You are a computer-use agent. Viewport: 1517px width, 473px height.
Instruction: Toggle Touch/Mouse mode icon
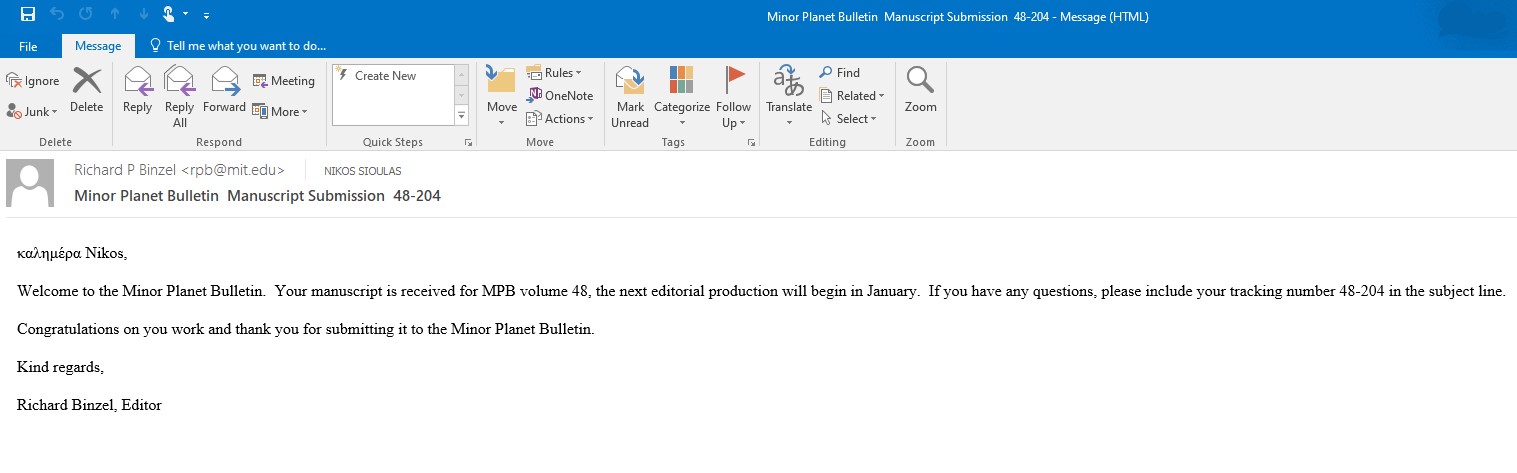click(171, 14)
